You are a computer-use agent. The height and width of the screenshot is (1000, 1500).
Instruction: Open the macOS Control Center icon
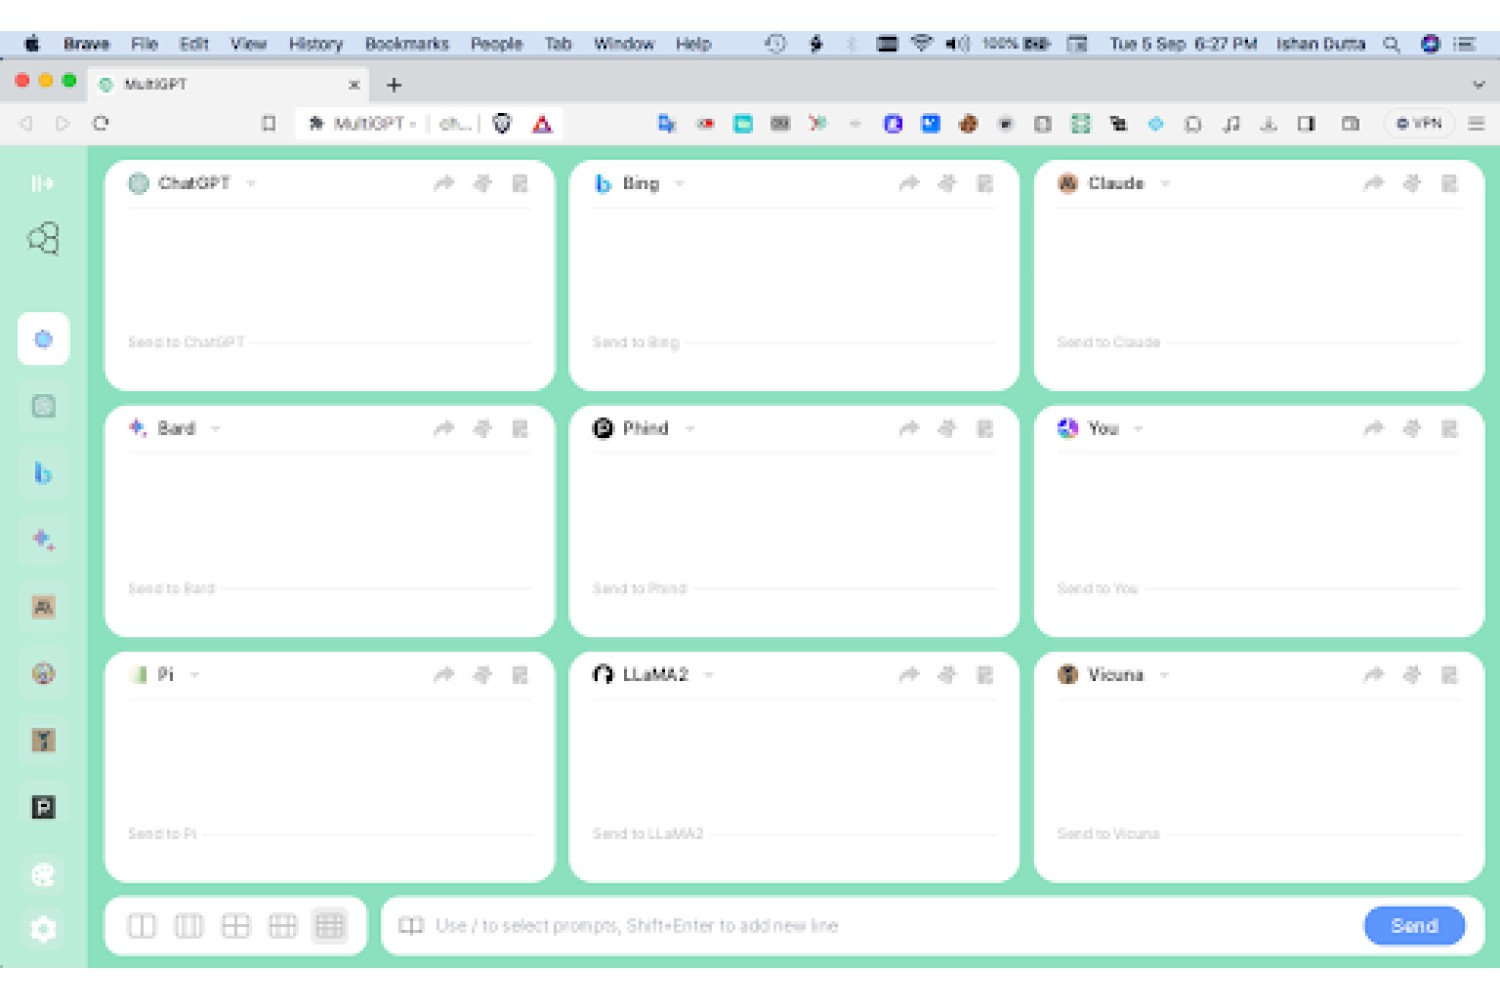point(1465,44)
